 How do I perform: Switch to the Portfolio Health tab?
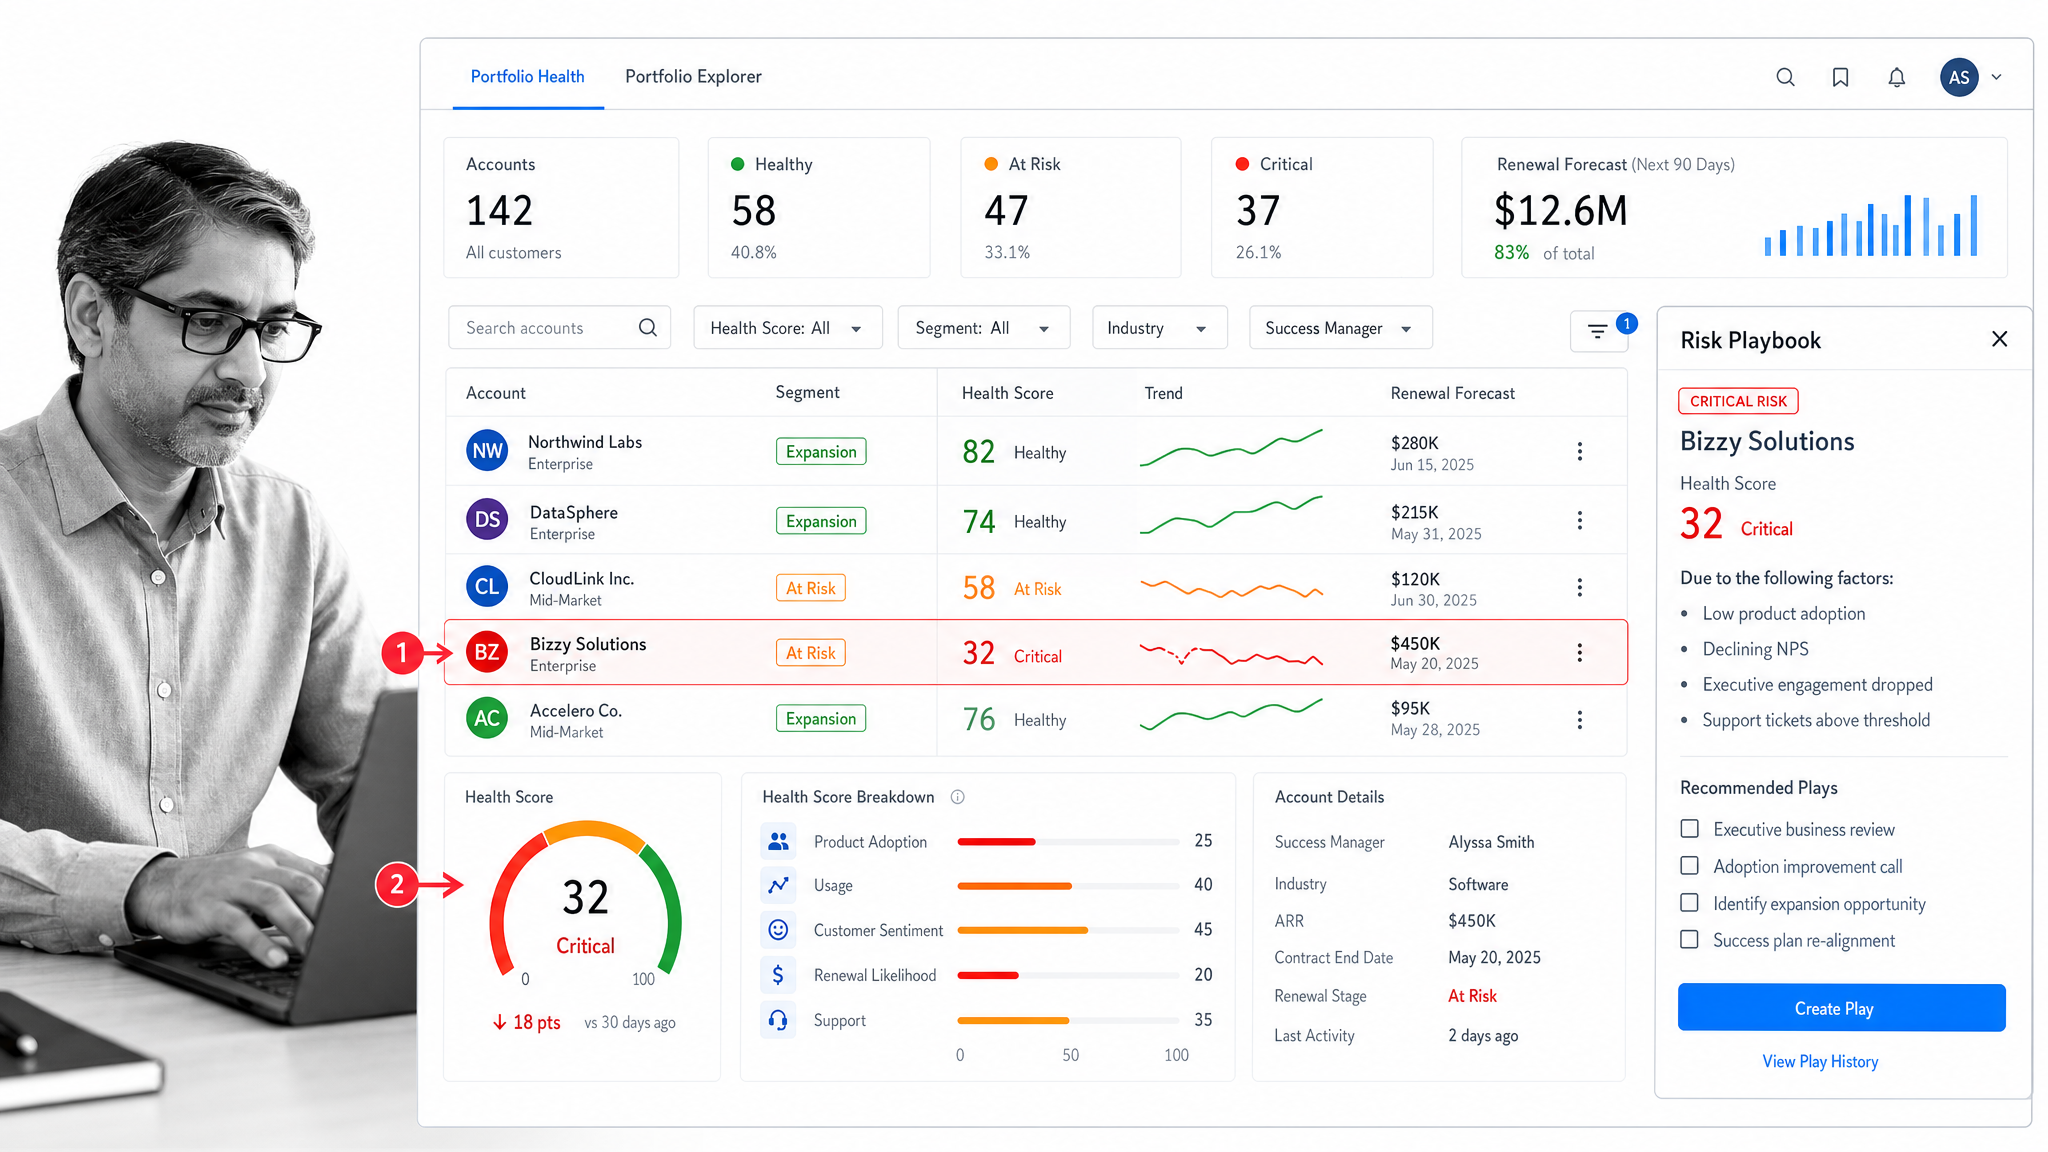(527, 77)
